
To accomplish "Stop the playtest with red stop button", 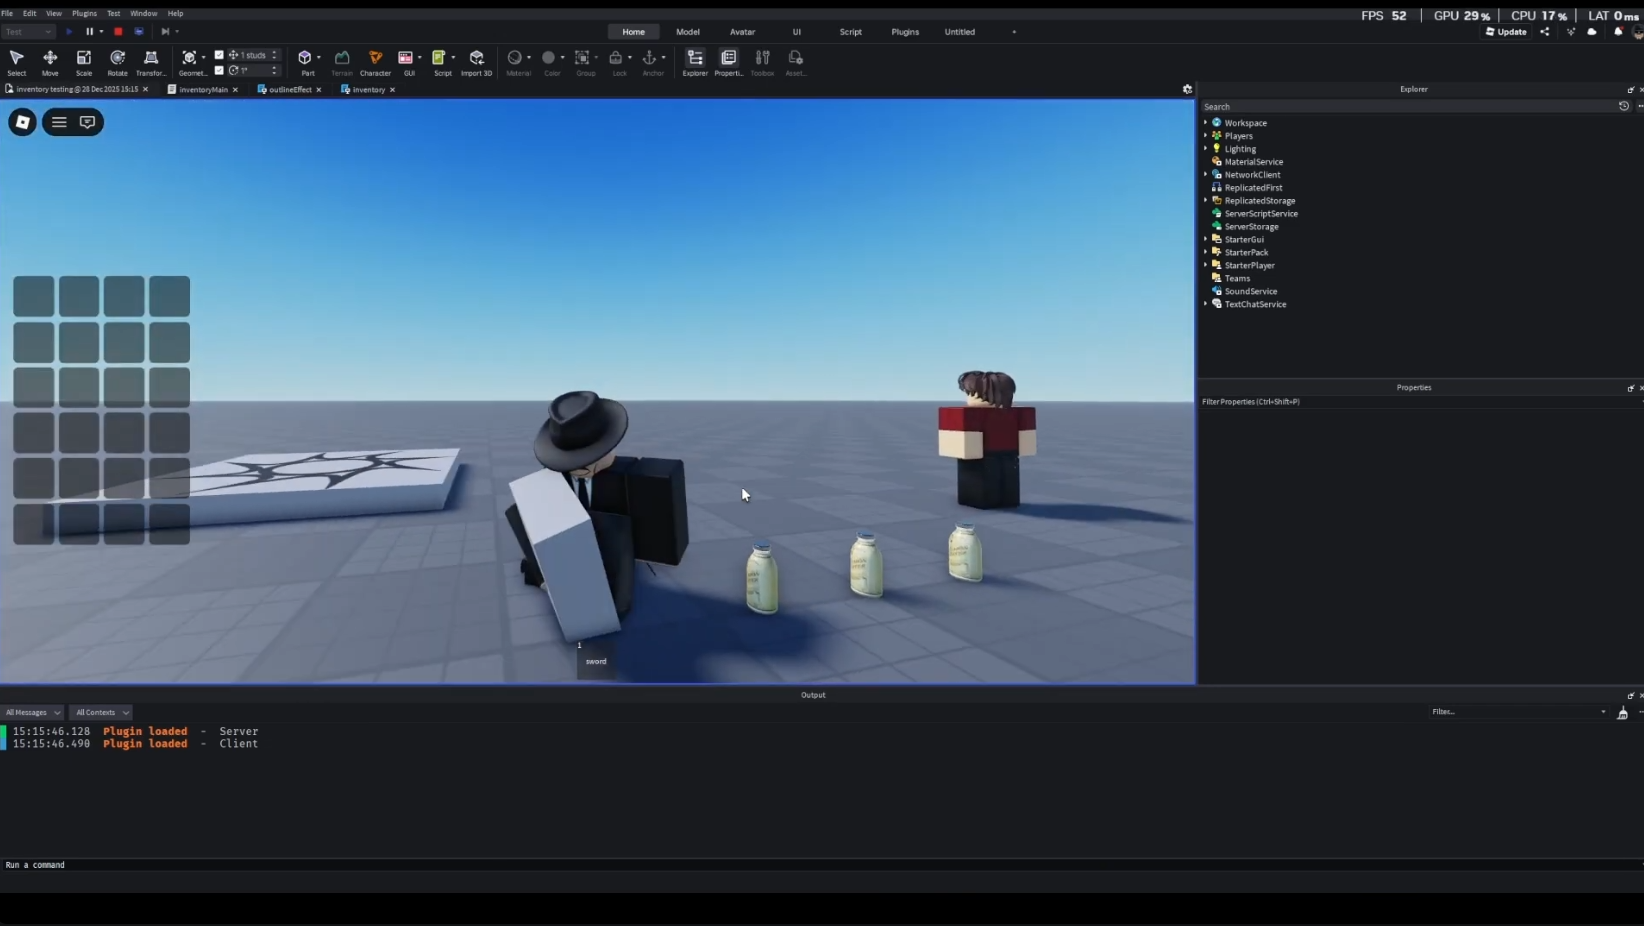I will 118,32.
